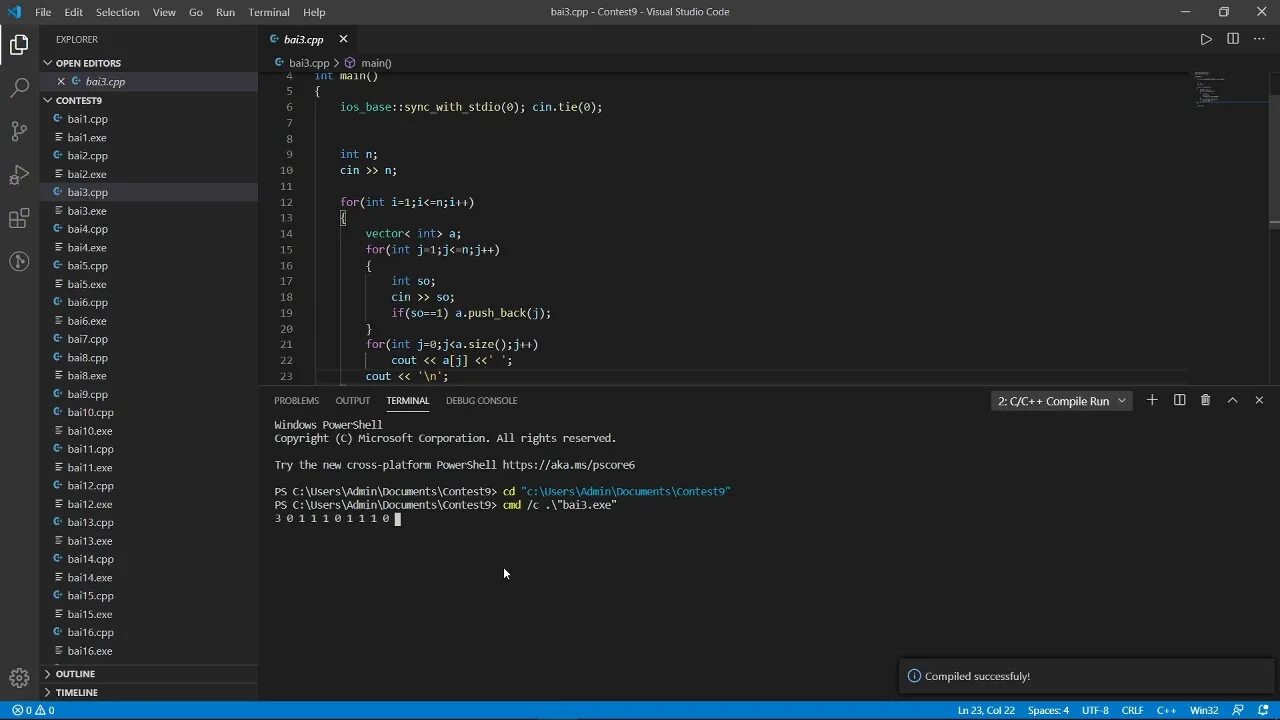Run code with the play icon
The width and height of the screenshot is (1280, 720).
point(1206,39)
